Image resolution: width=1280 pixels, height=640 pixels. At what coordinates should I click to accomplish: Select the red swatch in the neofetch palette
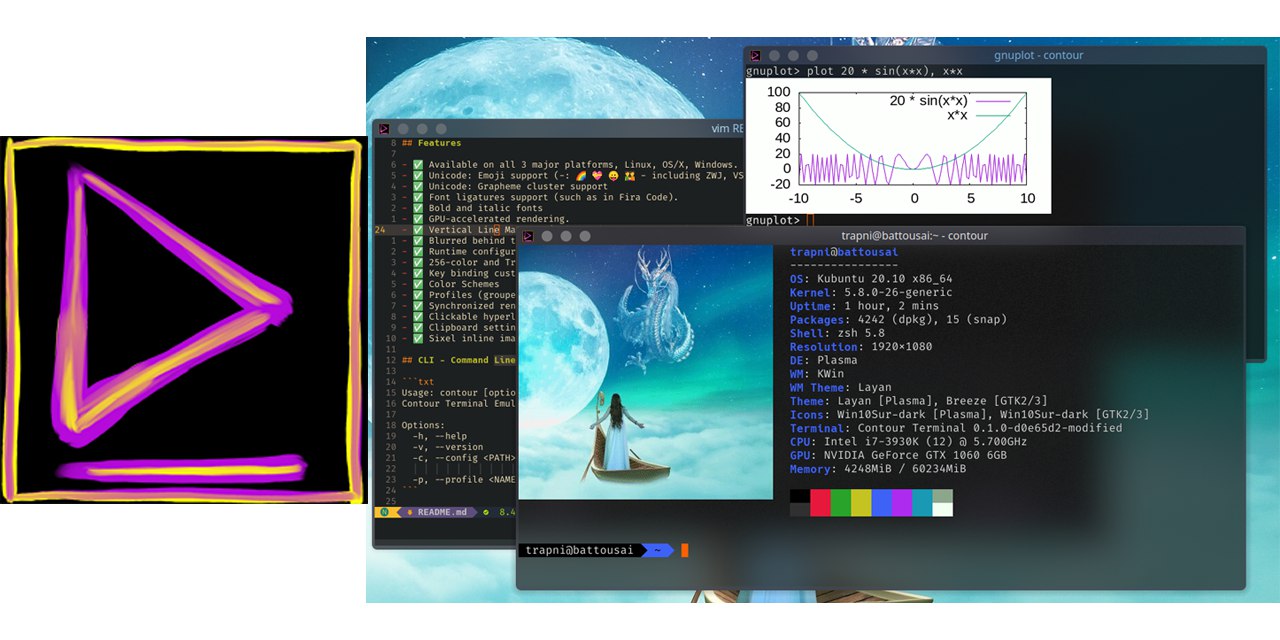(820, 502)
